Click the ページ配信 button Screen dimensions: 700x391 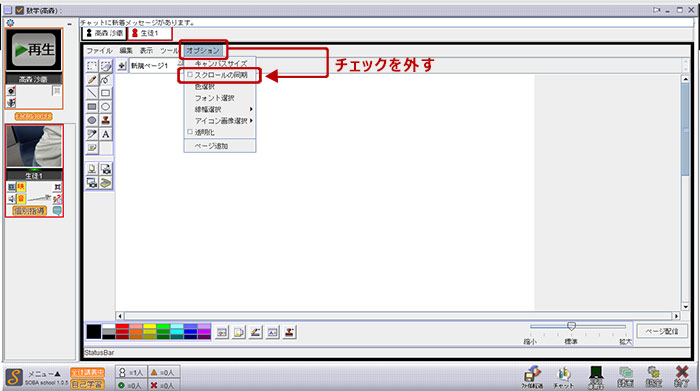662,331
